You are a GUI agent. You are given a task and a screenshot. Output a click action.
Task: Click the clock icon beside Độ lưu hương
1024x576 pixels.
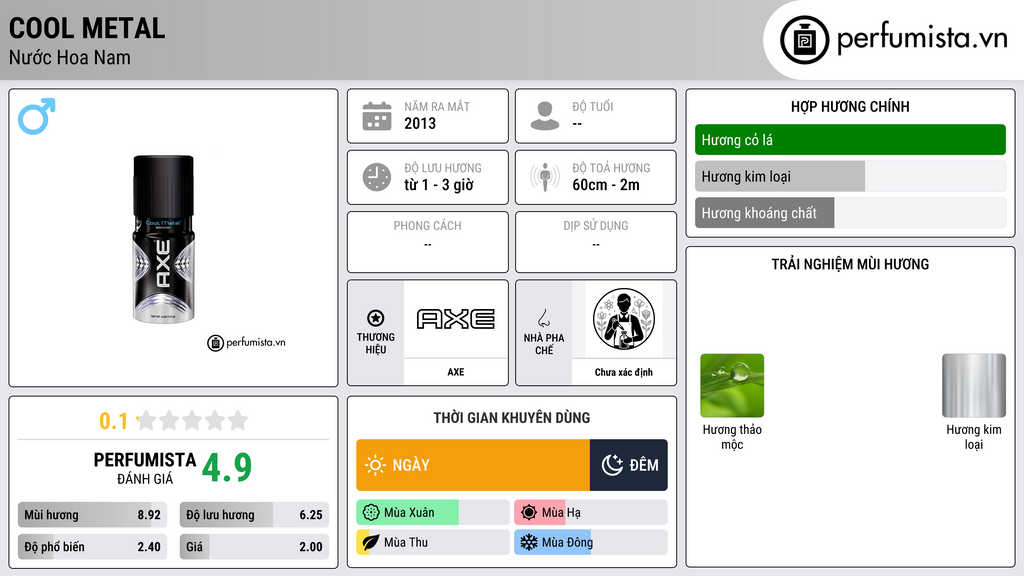point(377,177)
